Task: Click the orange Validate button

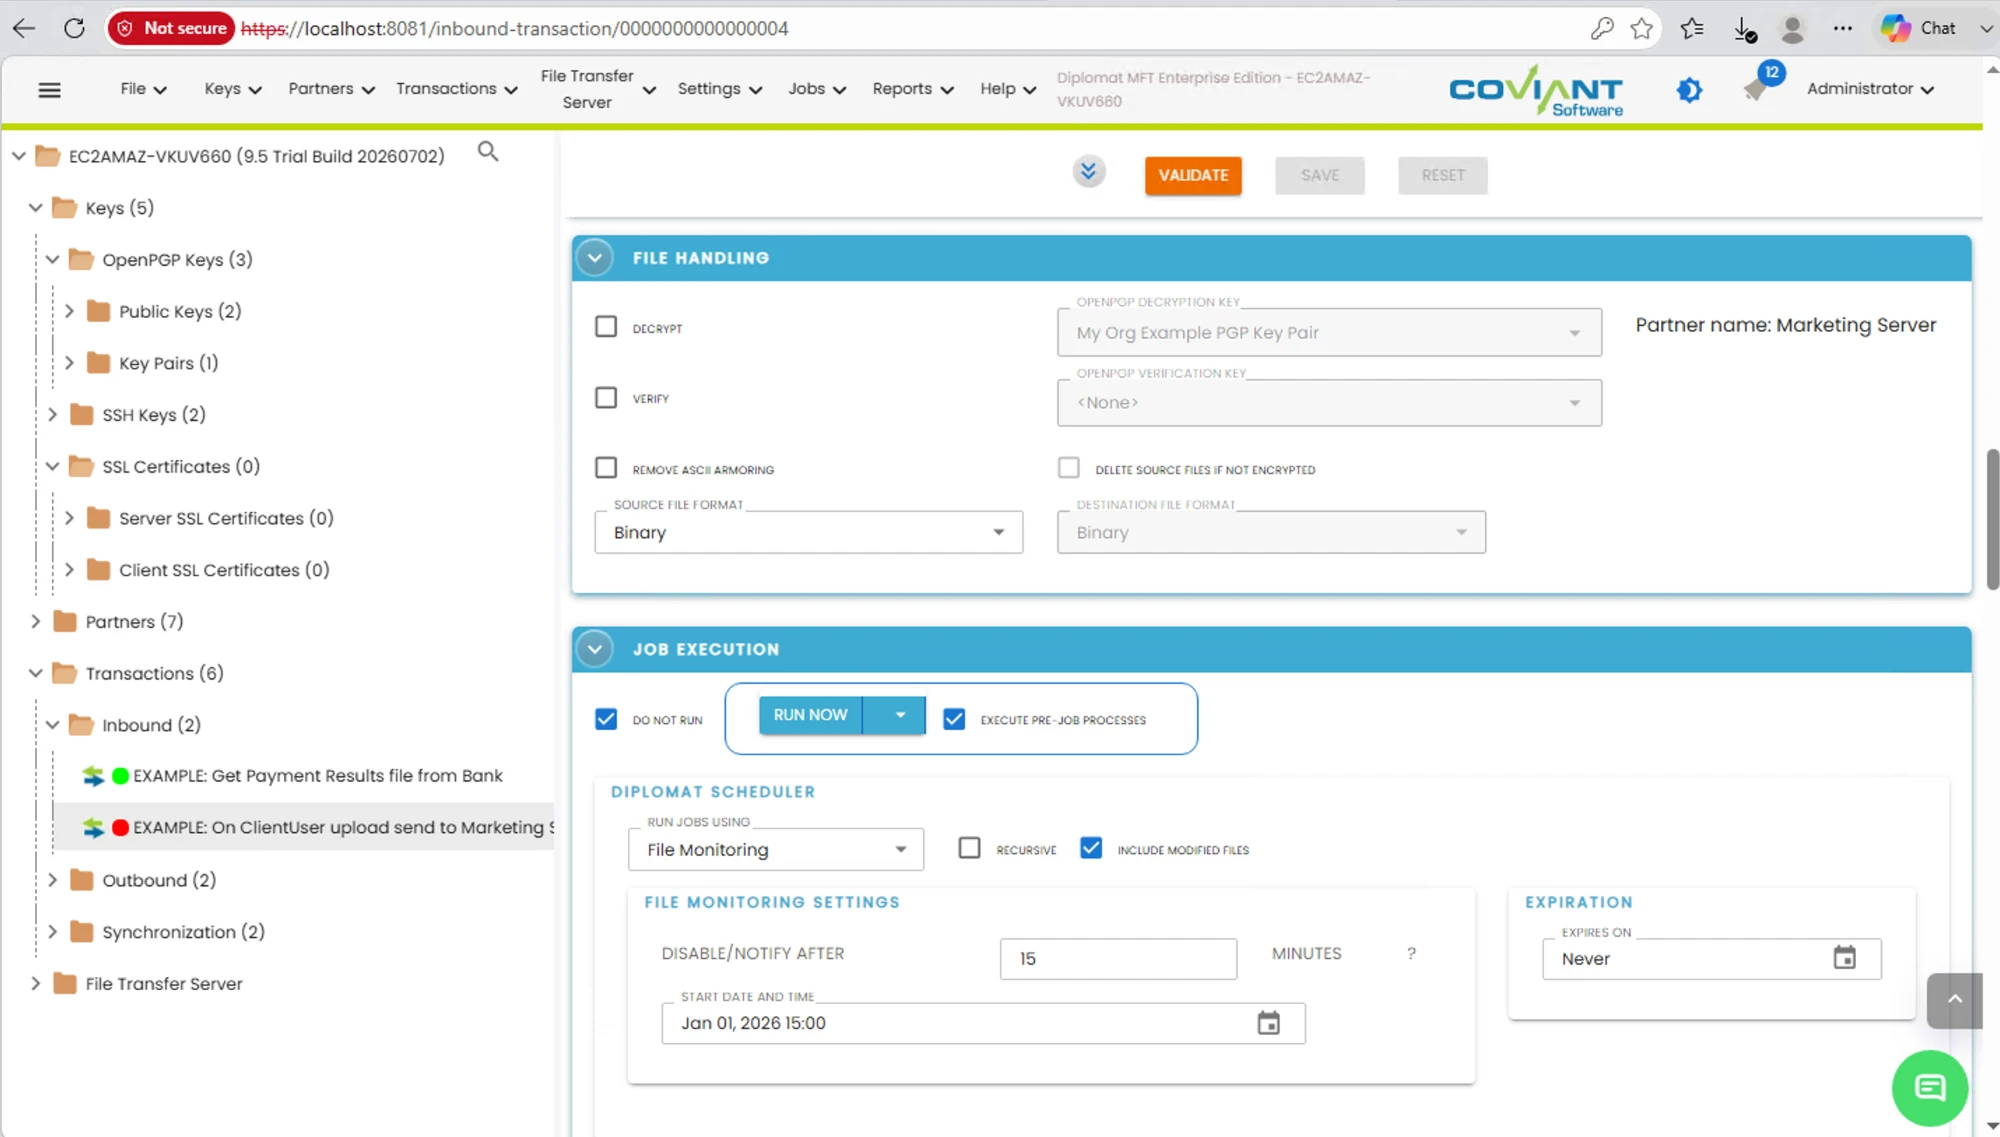Action: click(x=1193, y=175)
